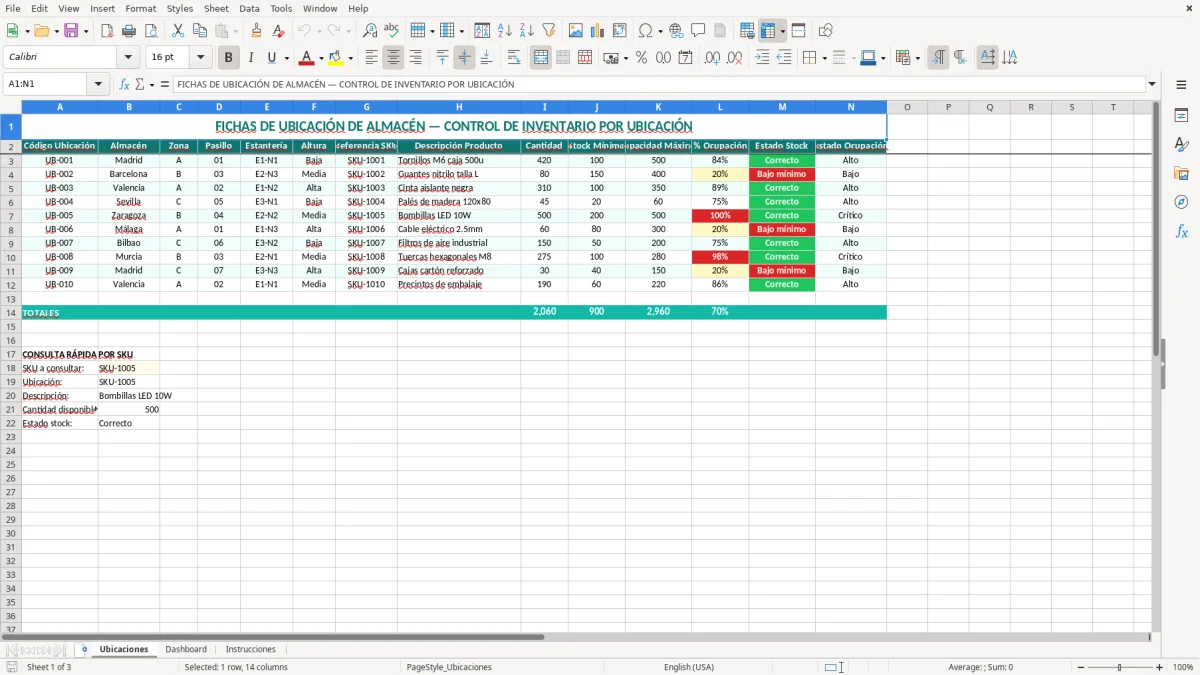Click Insert Image icon
The height and width of the screenshot is (675, 1200).
[x=576, y=31]
